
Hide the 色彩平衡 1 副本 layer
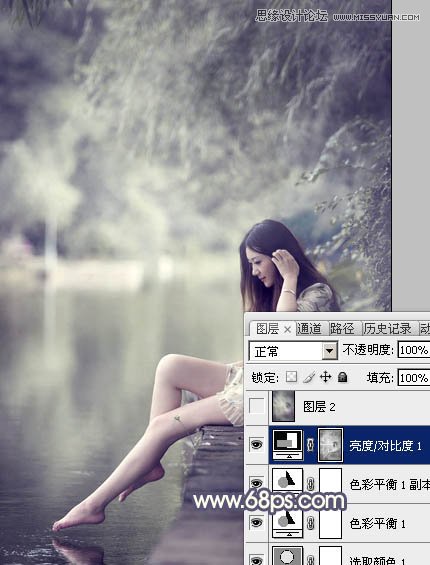256,483
